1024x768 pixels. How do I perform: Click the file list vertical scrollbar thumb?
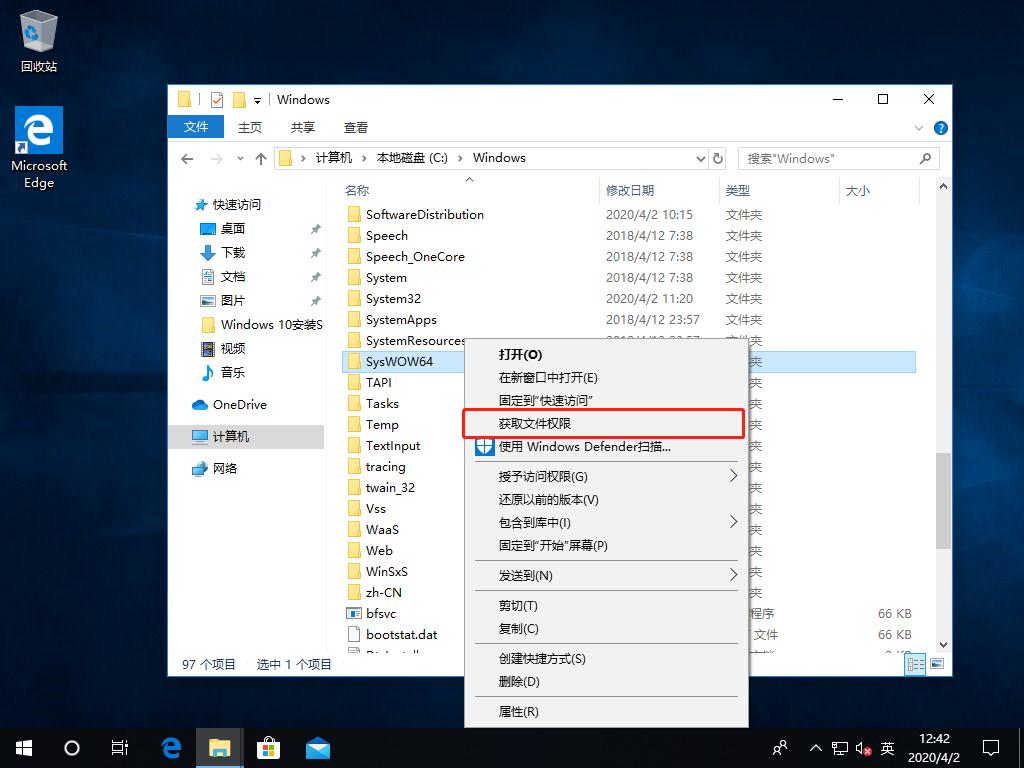[942, 500]
